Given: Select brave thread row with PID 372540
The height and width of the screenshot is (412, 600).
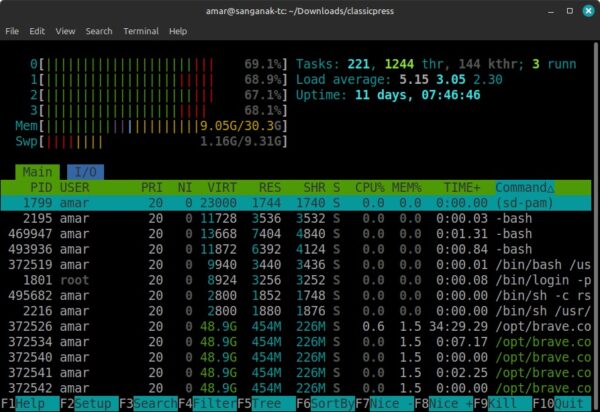Looking at the screenshot, I should pyautogui.click(x=296, y=358).
